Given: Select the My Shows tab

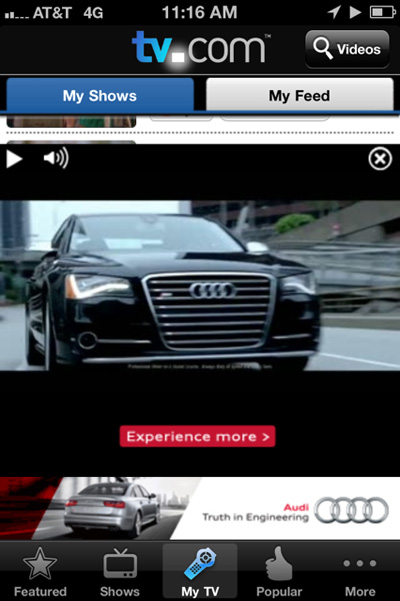Looking at the screenshot, I should click(x=100, y=95).
